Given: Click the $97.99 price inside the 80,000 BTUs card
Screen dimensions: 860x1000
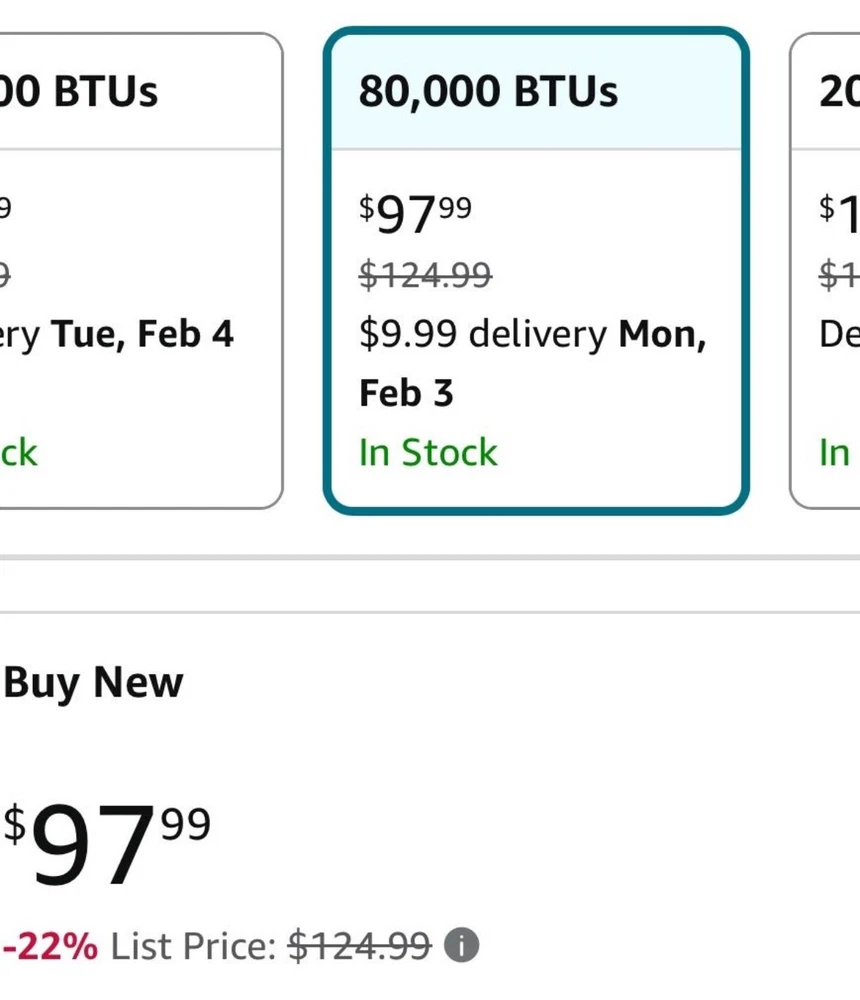Looking at the screenshot, I should tap(415, 213).
